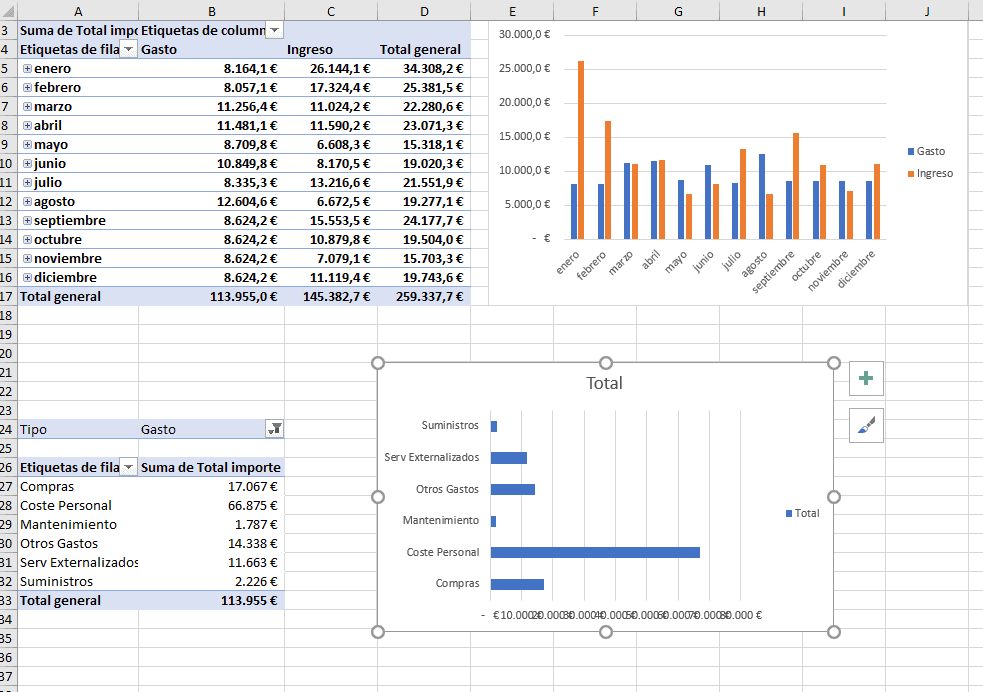Viewport: 983px width, 692px height.
Task: Expand the agosto row group
Action: [28, 201]
